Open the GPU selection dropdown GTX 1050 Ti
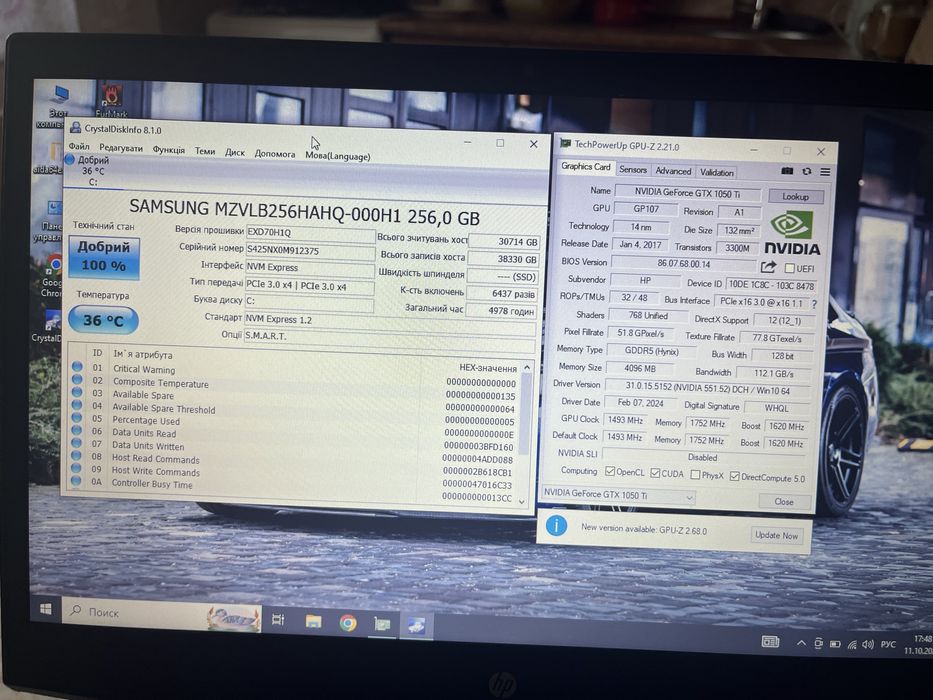933x700 pixels. 618,495
